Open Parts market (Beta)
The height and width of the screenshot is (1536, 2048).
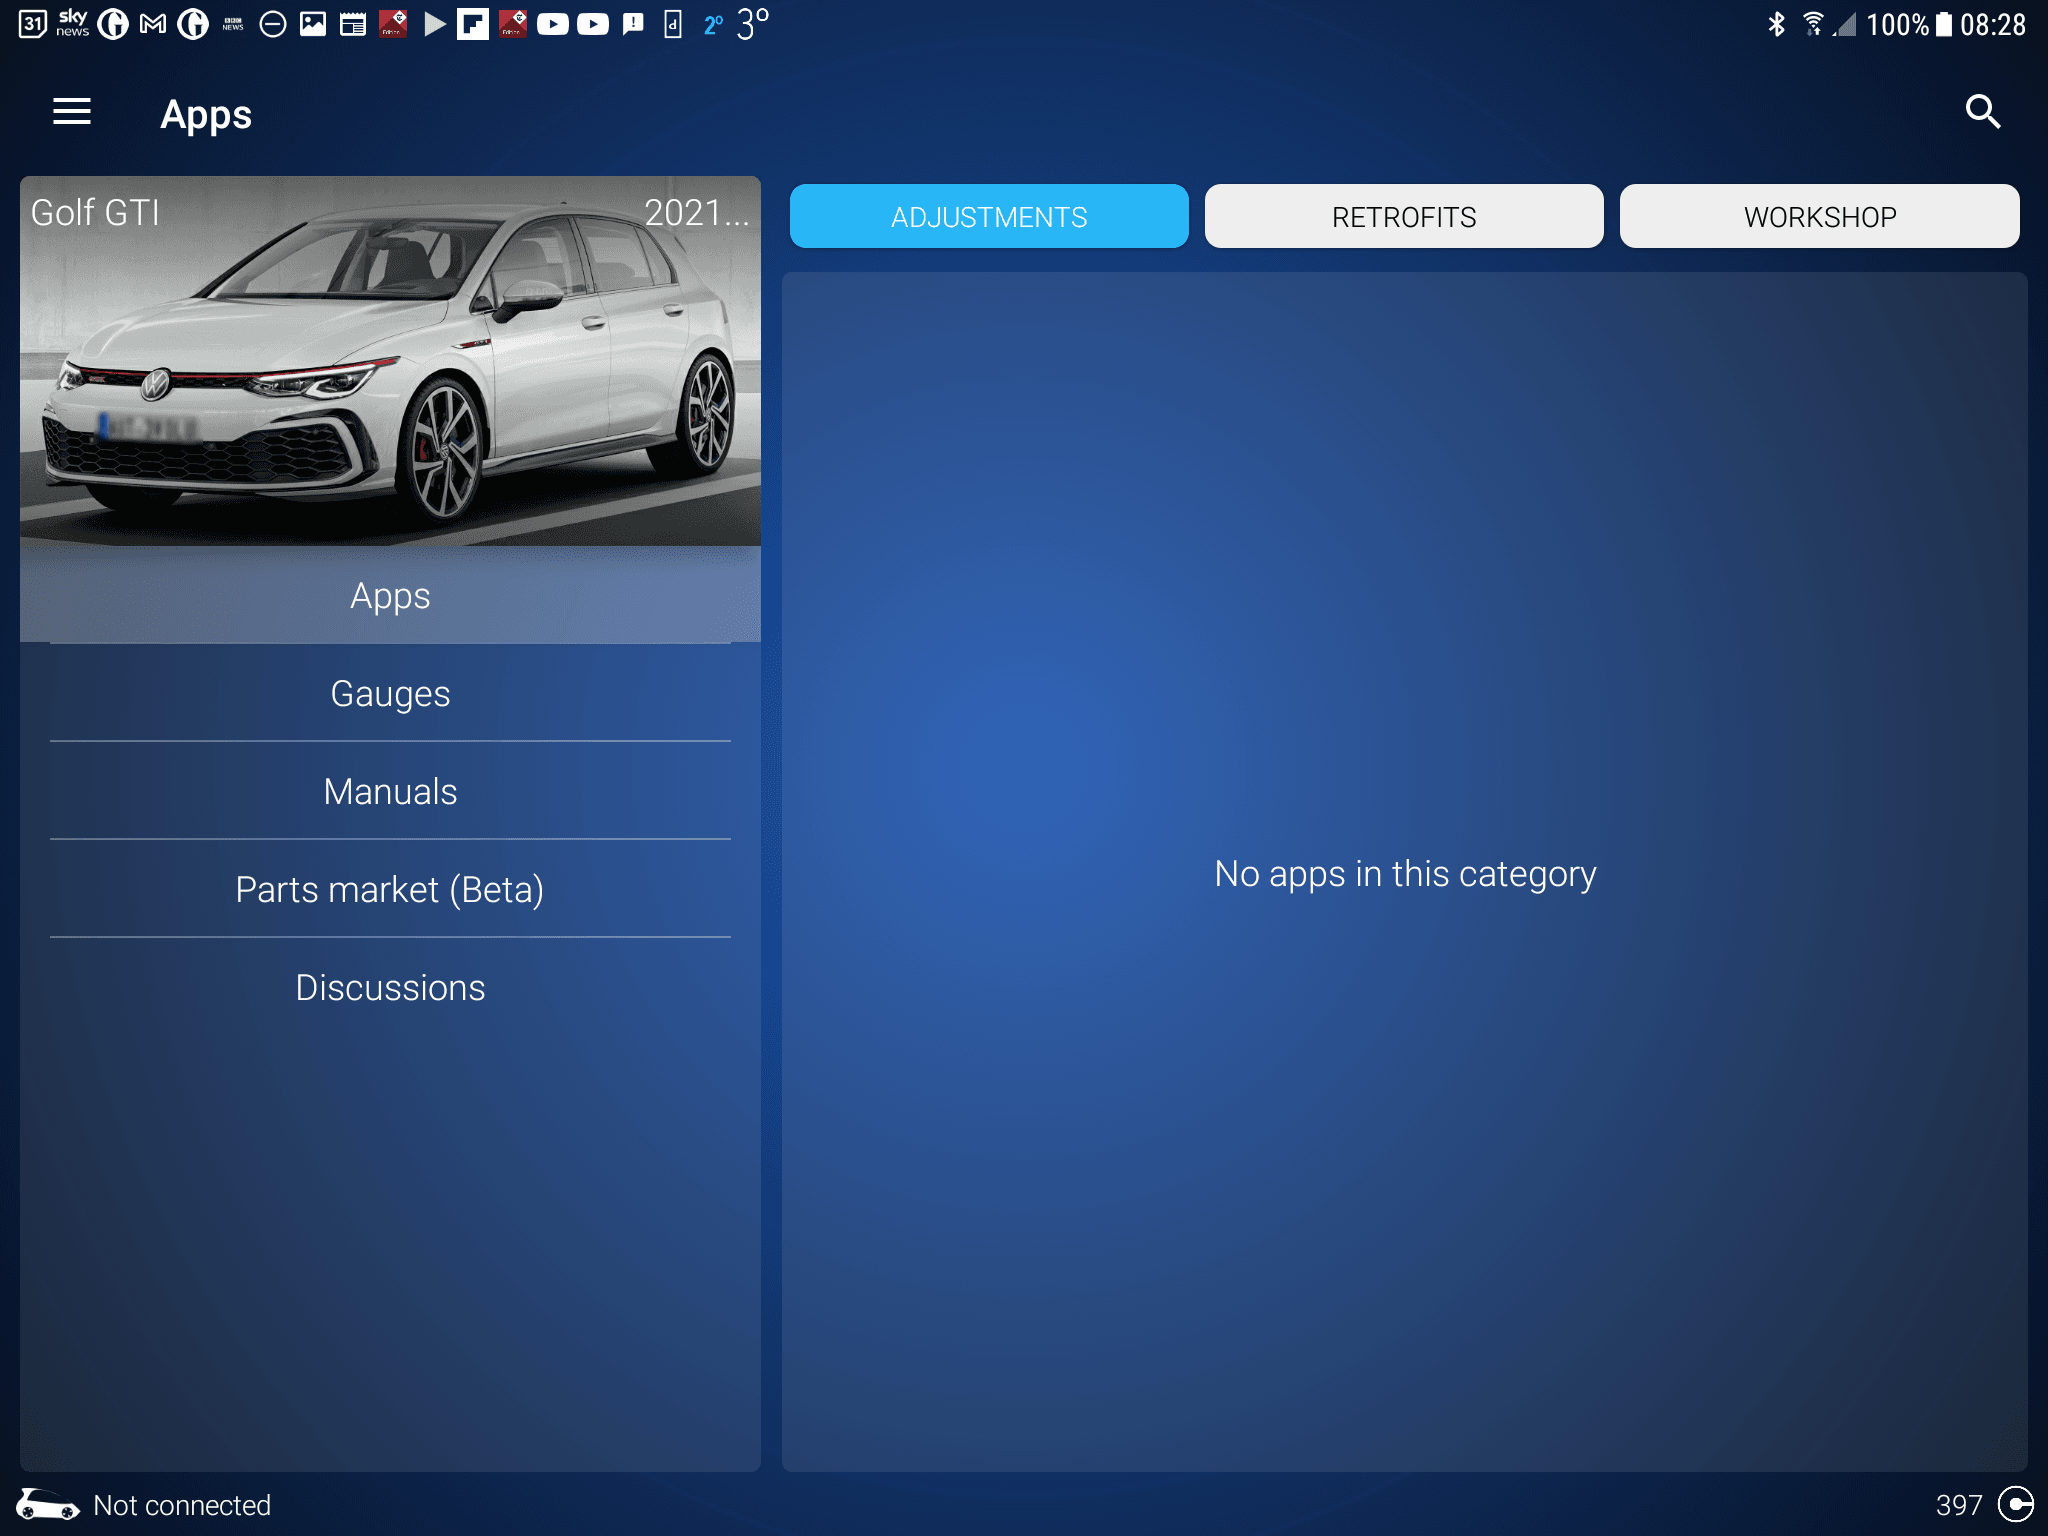coord(390,890)
